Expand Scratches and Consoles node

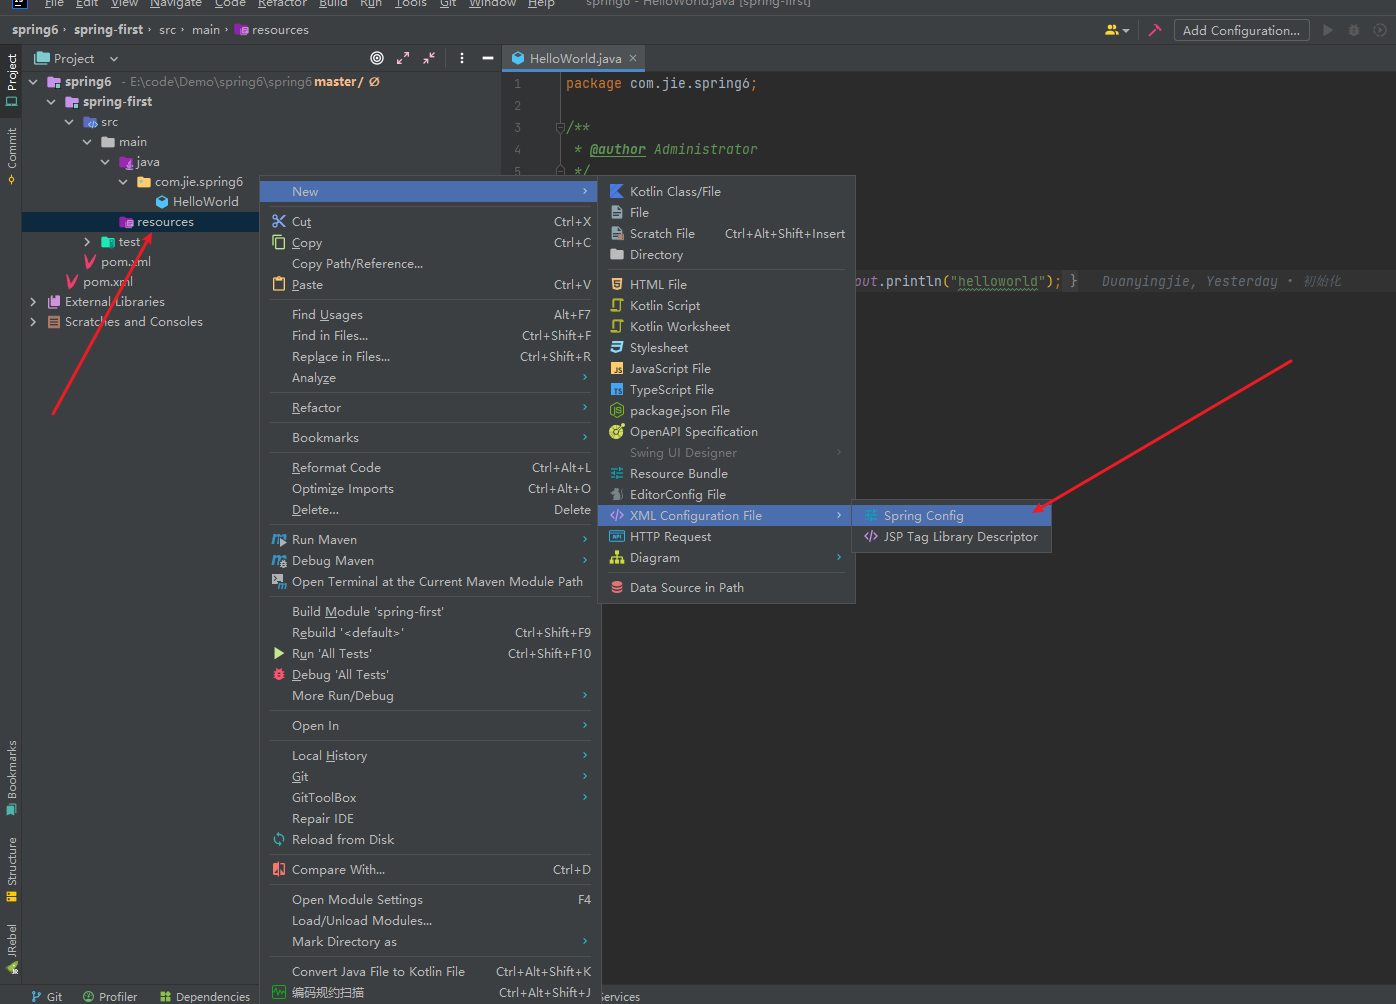[33, 322]
